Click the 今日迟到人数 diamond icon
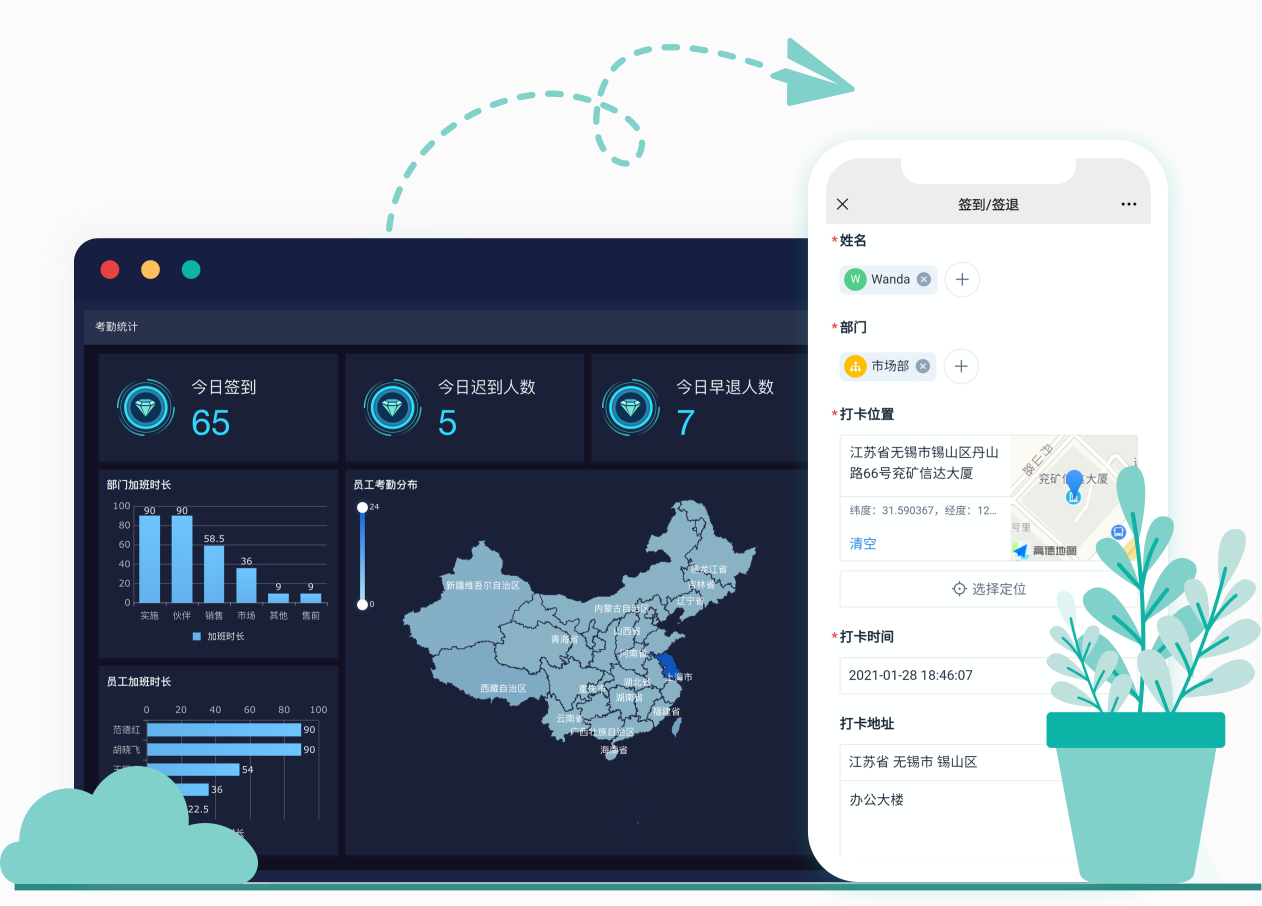1262x906 pixels. coord(394,408)
